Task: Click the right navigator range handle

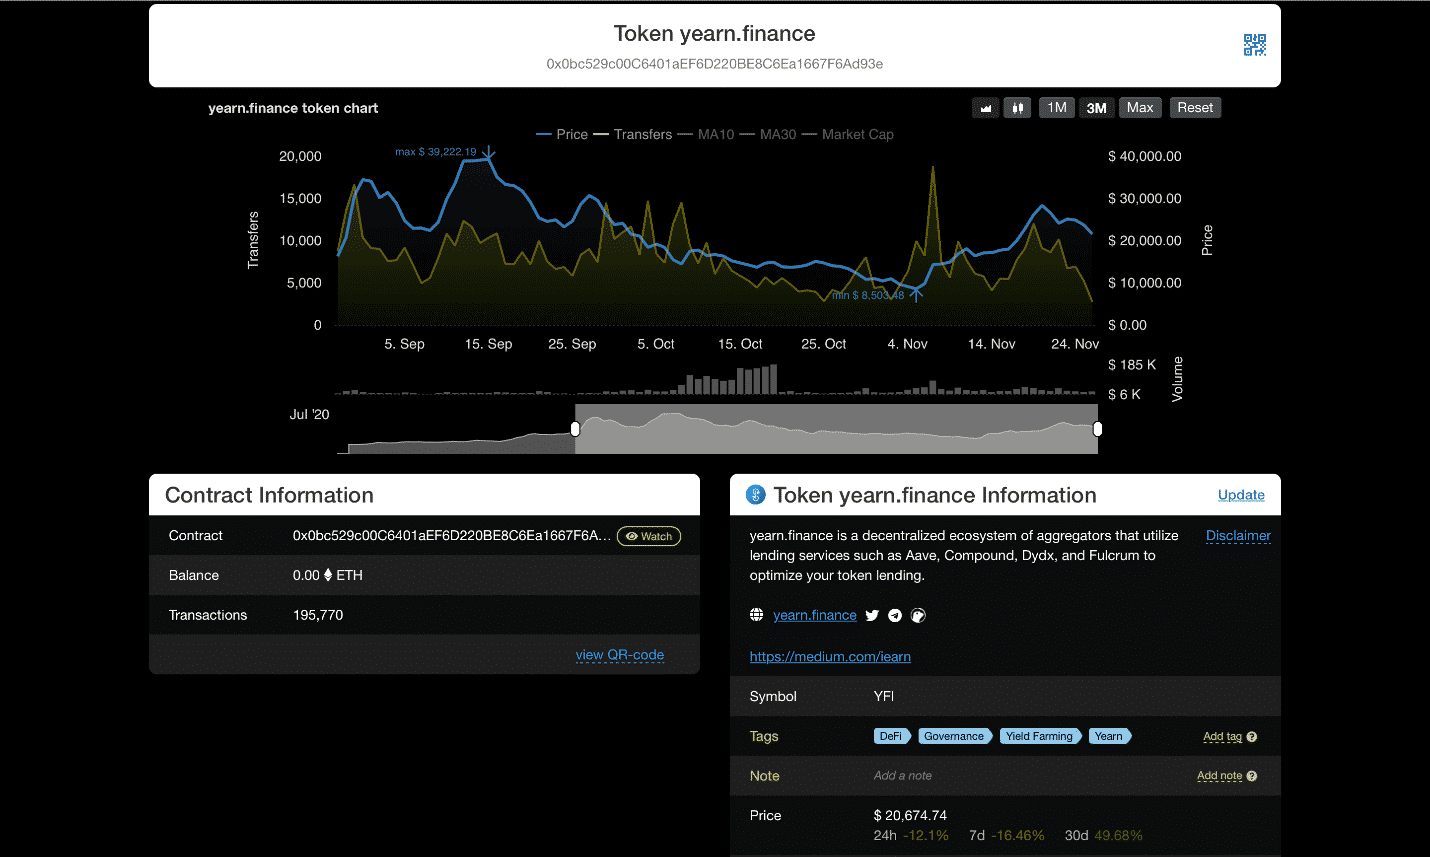Action: (x=1098, y=429)
